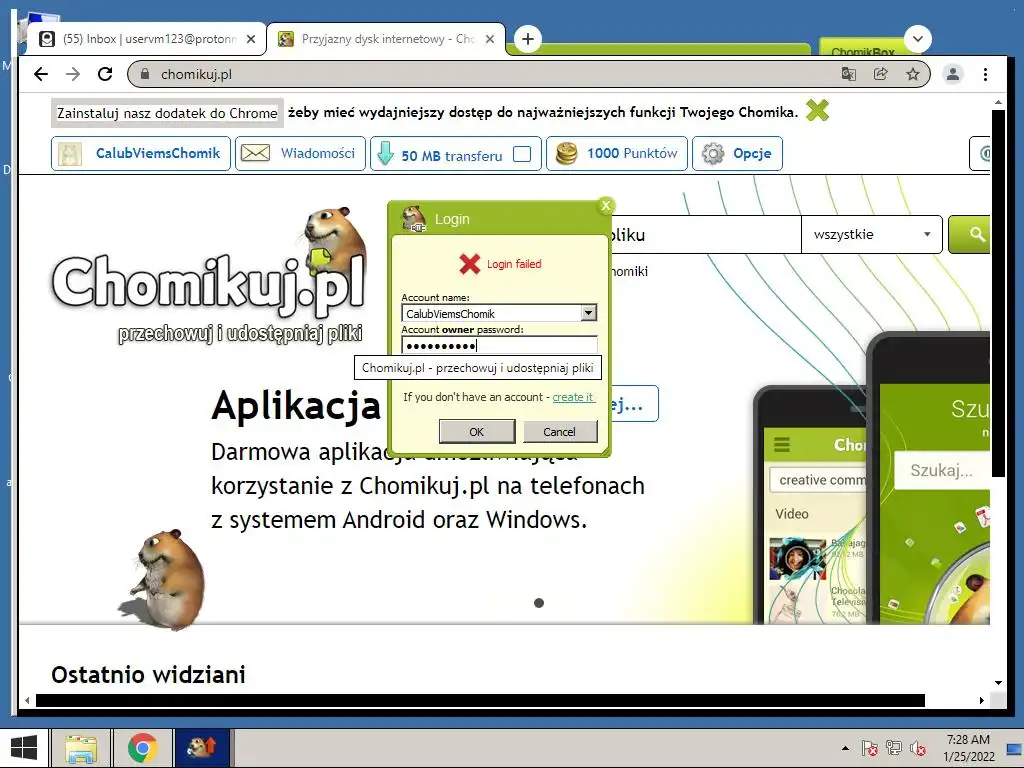Click Zainstaluj nasz dodatek do Chrome button
The width and height of the screenshot is (1024, 768).
click(x=167, y=113)
